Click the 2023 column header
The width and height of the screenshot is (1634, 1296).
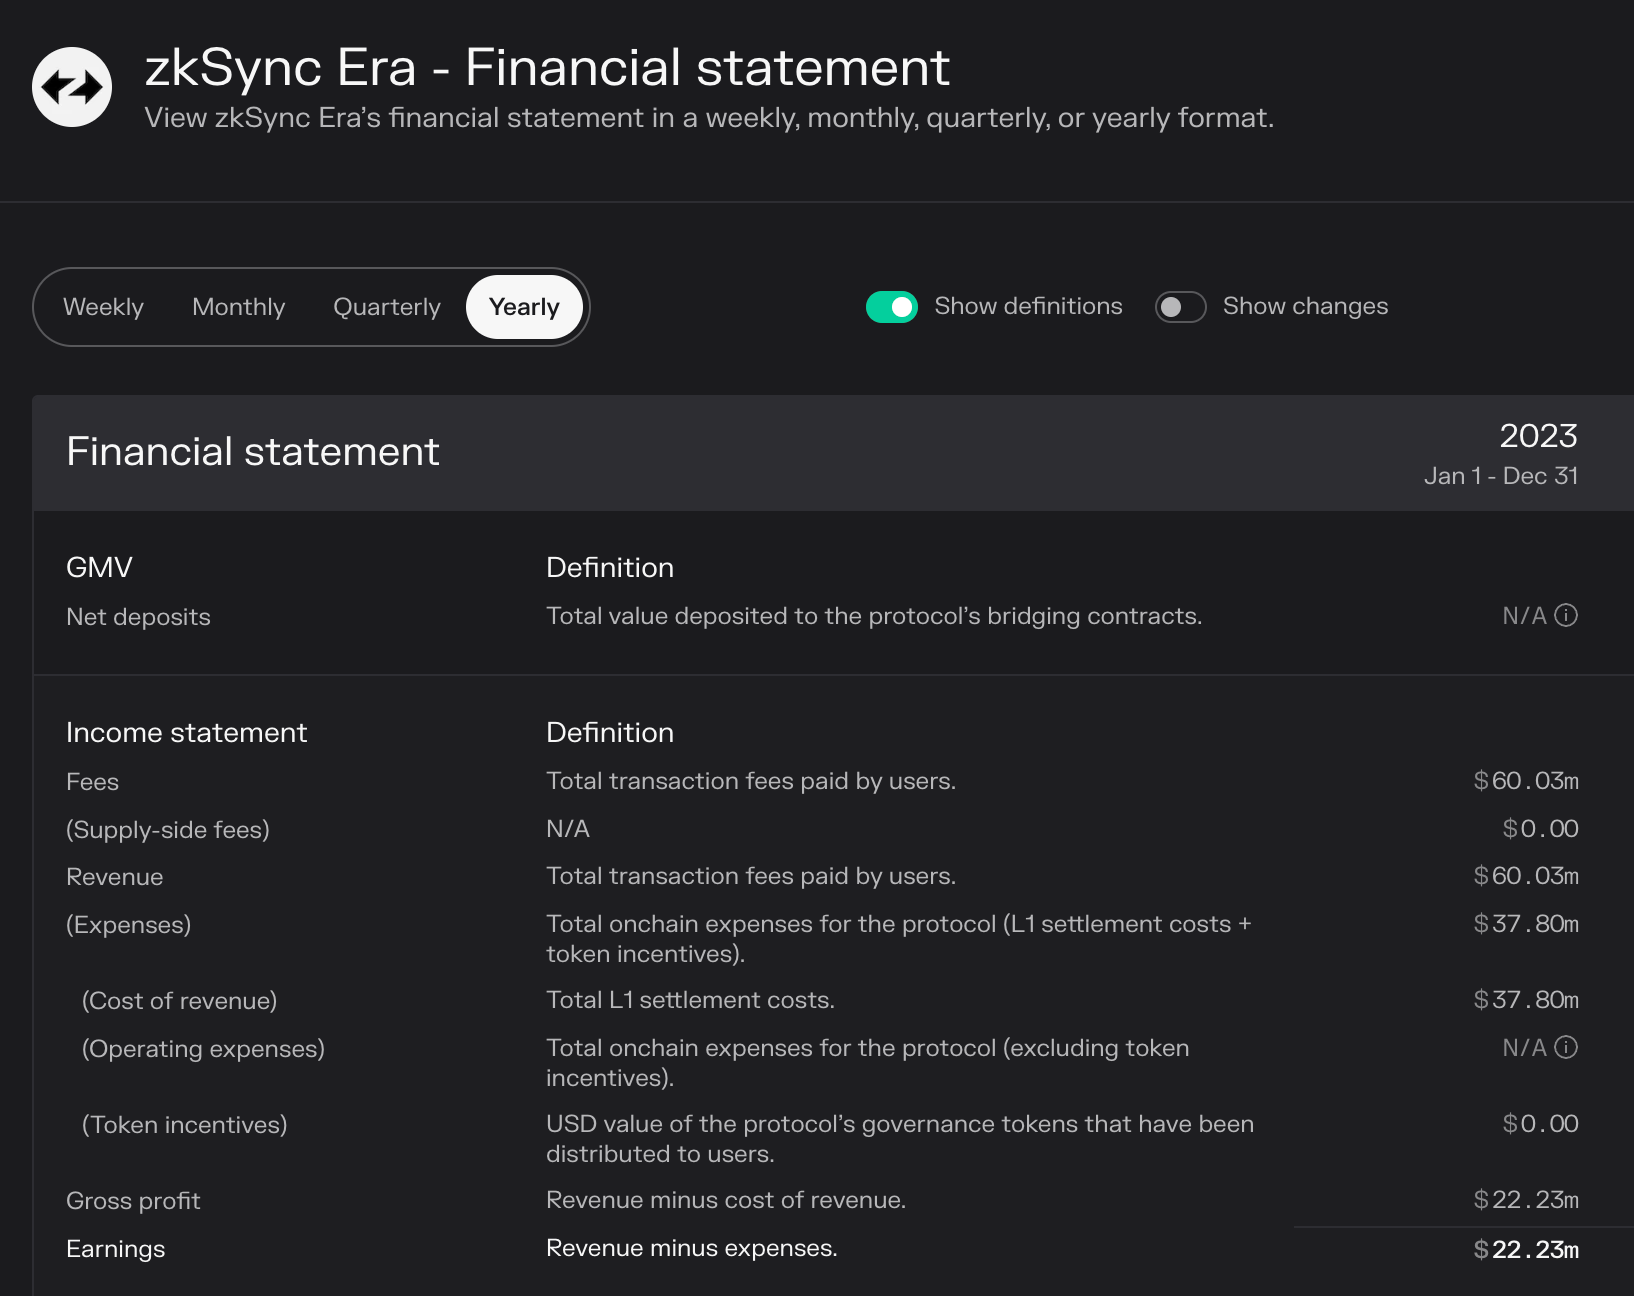pos(1538,436)
